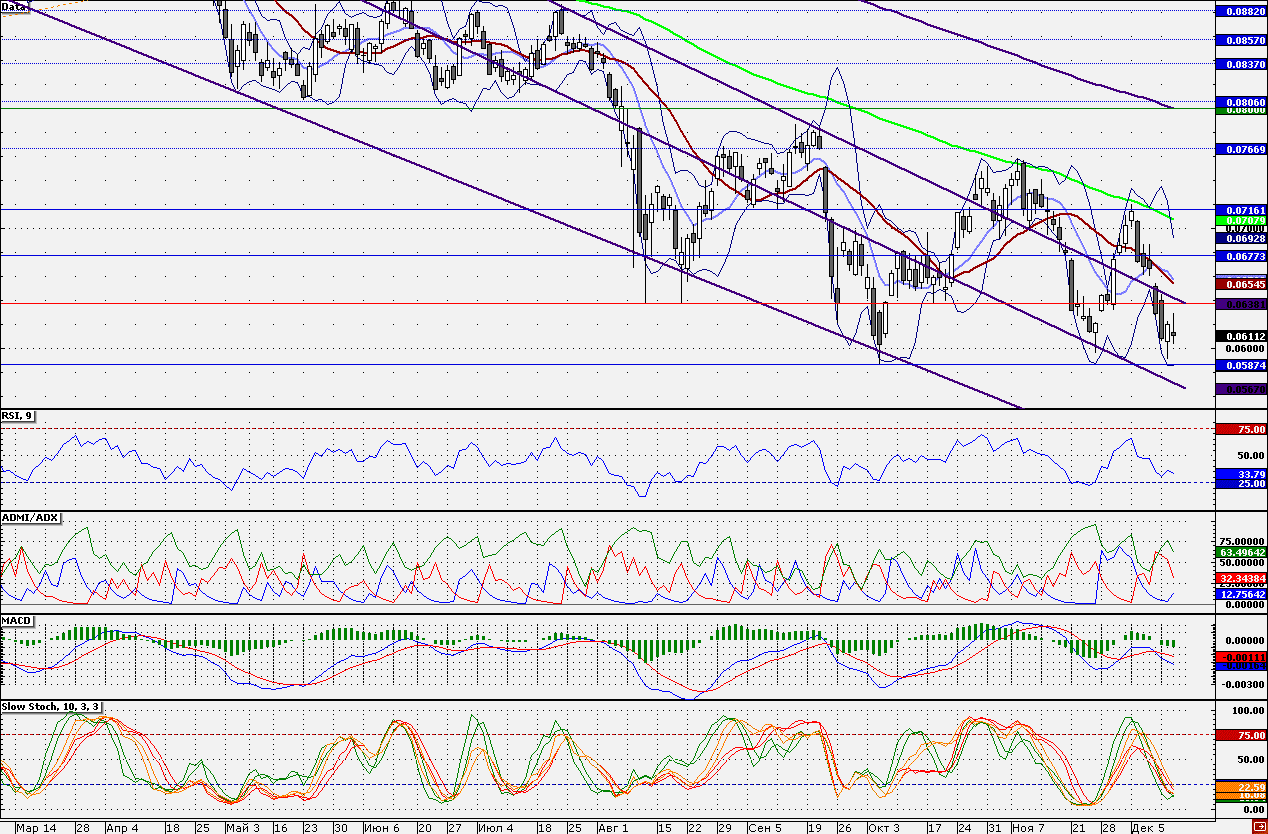The width and height of the screenshot is (1268, 834).
Task: Select the Slow Stoch indicator label
Action: (x=50, y=707)
